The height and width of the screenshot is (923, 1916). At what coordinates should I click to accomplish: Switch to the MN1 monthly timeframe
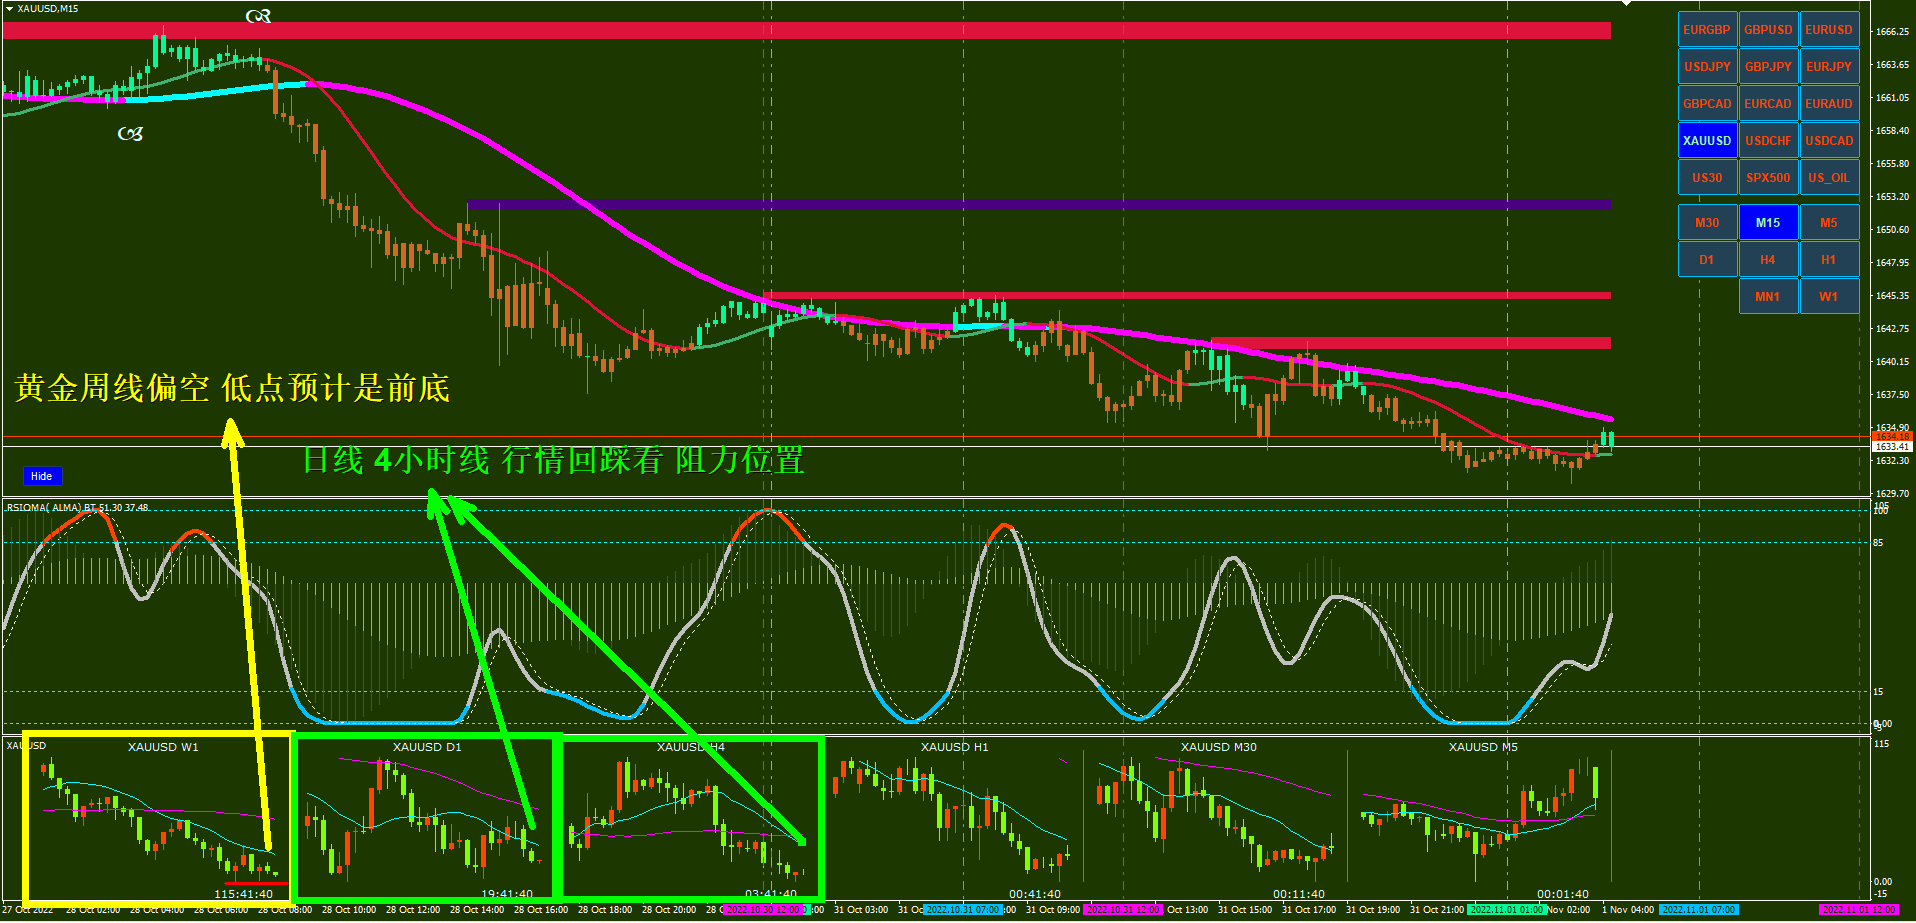pos(1768,297)
